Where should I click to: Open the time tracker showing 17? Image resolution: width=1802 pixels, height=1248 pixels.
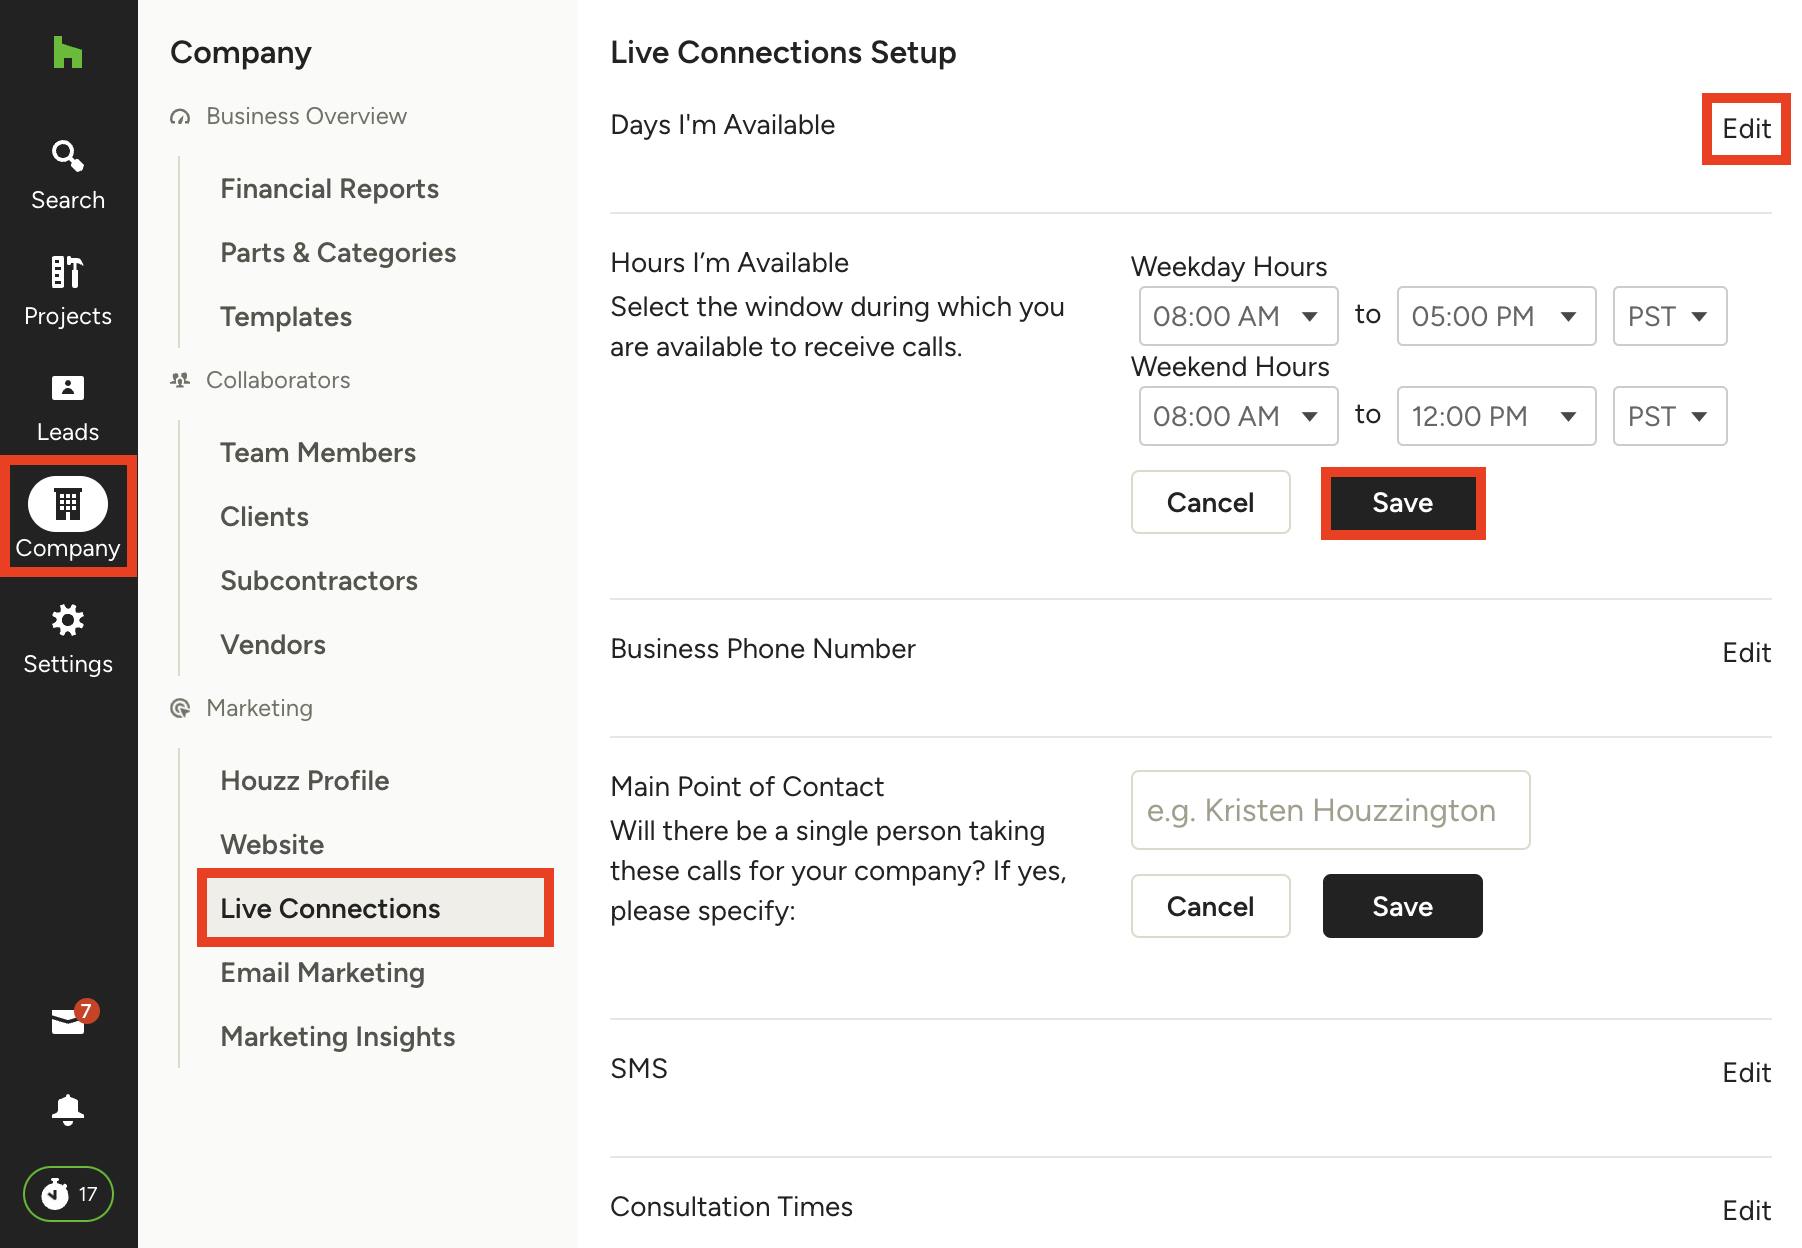66,1193
